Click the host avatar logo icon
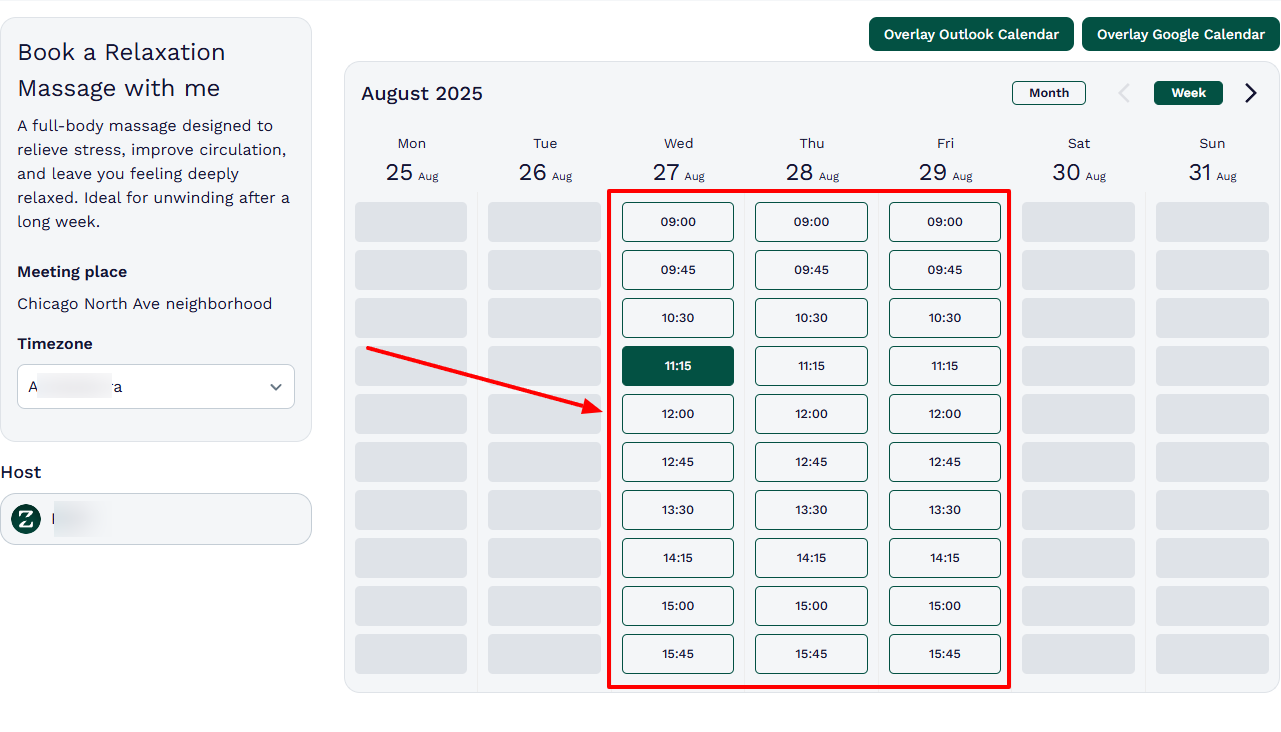1281x732 pixels. [26, 519]
